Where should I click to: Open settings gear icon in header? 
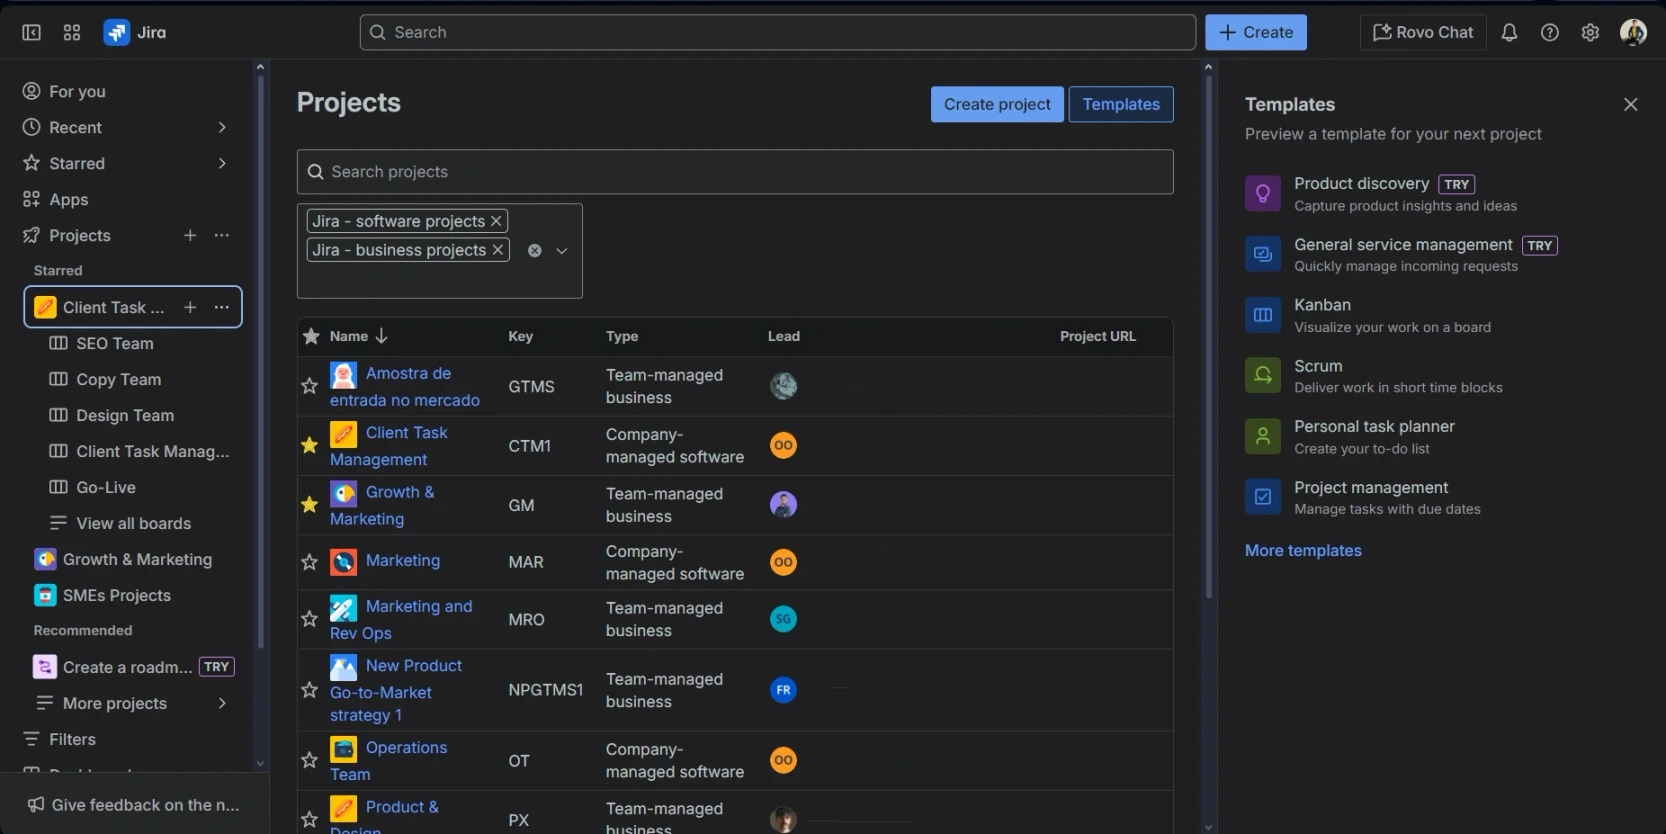pos(1590,32)
